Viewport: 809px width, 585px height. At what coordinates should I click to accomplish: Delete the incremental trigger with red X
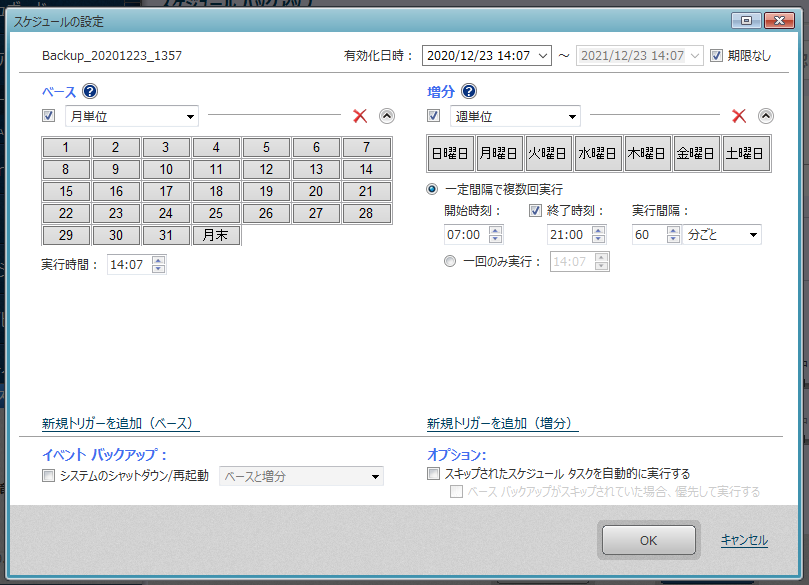pyautogui.click(x=739, y=116)
